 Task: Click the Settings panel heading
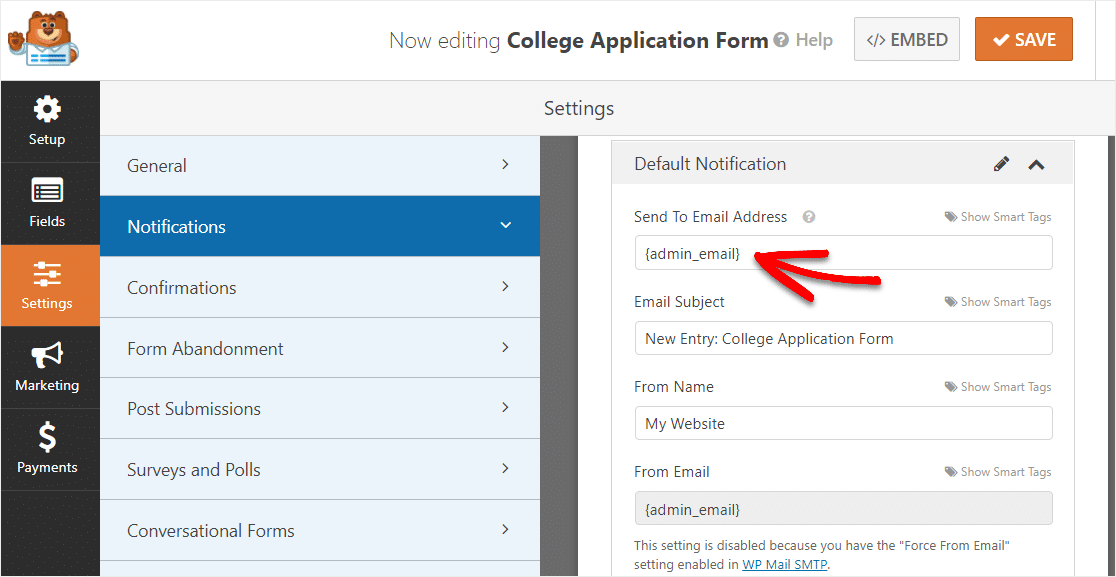[x=579, y=109]
